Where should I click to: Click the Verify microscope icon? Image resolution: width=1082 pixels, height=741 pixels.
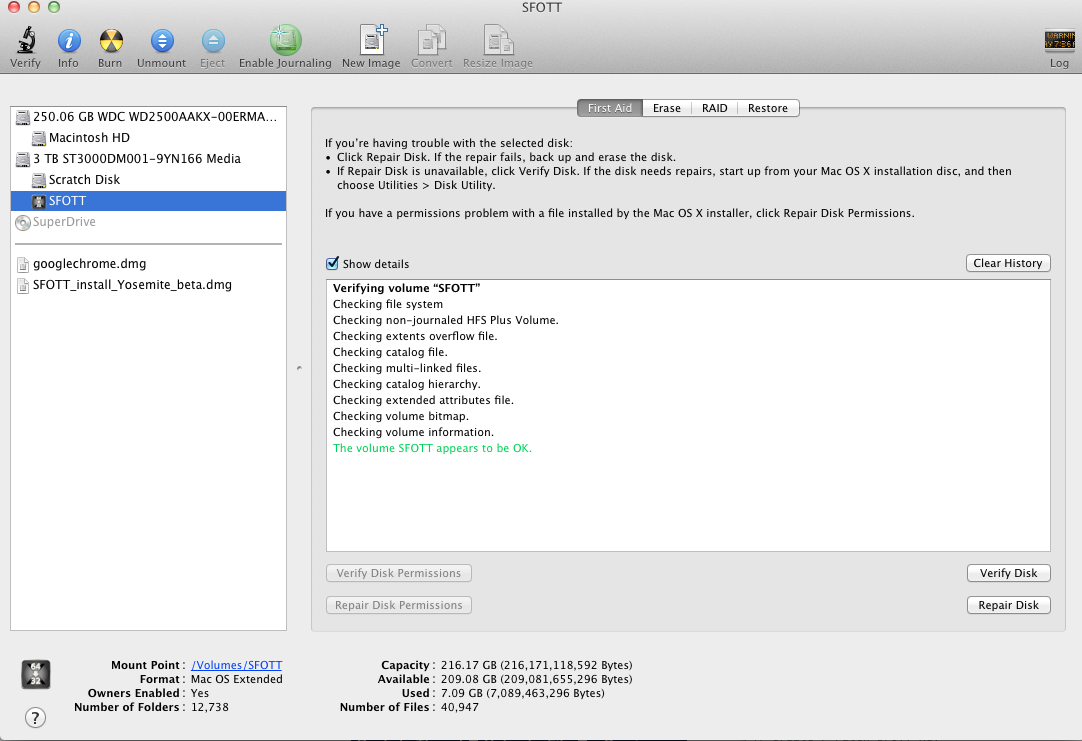tap(26, 41)
